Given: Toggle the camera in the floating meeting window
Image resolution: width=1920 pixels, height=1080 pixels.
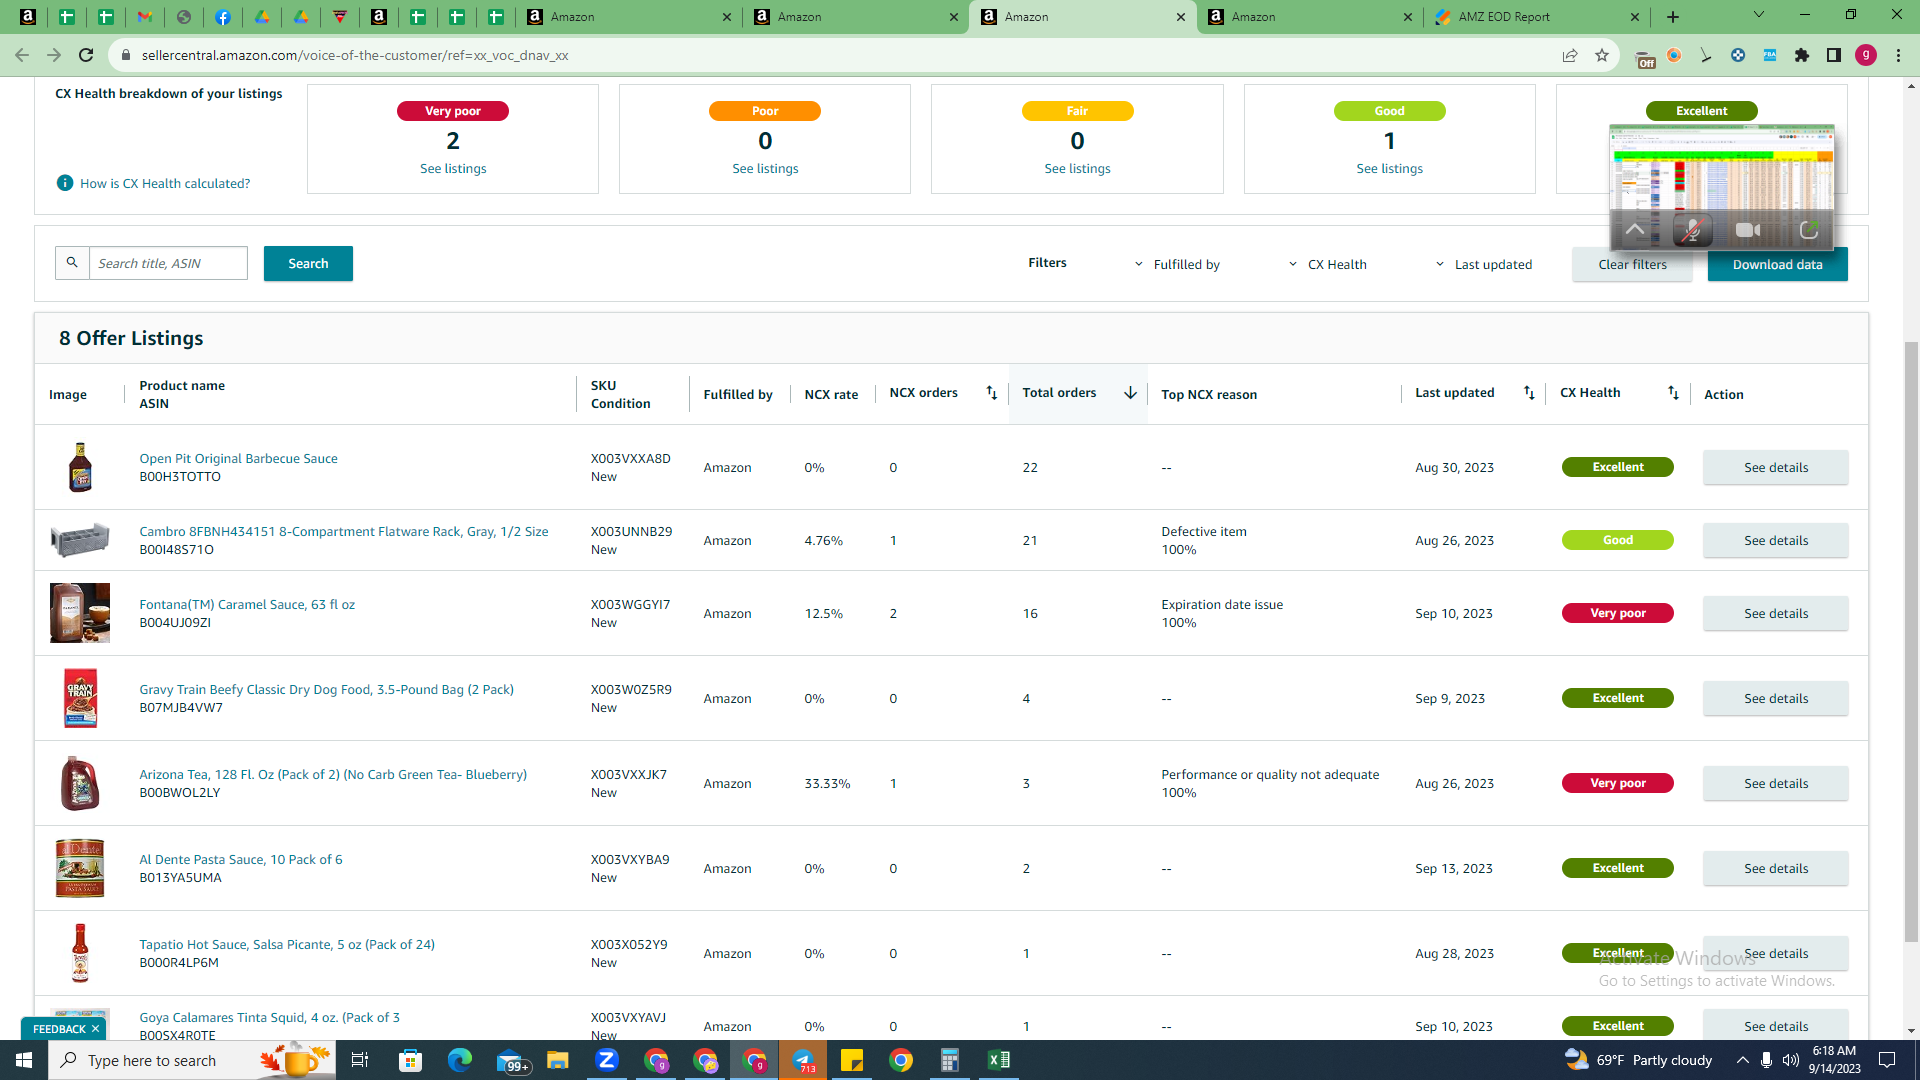Looking at the screenshot, I should tap(1748, 230).
